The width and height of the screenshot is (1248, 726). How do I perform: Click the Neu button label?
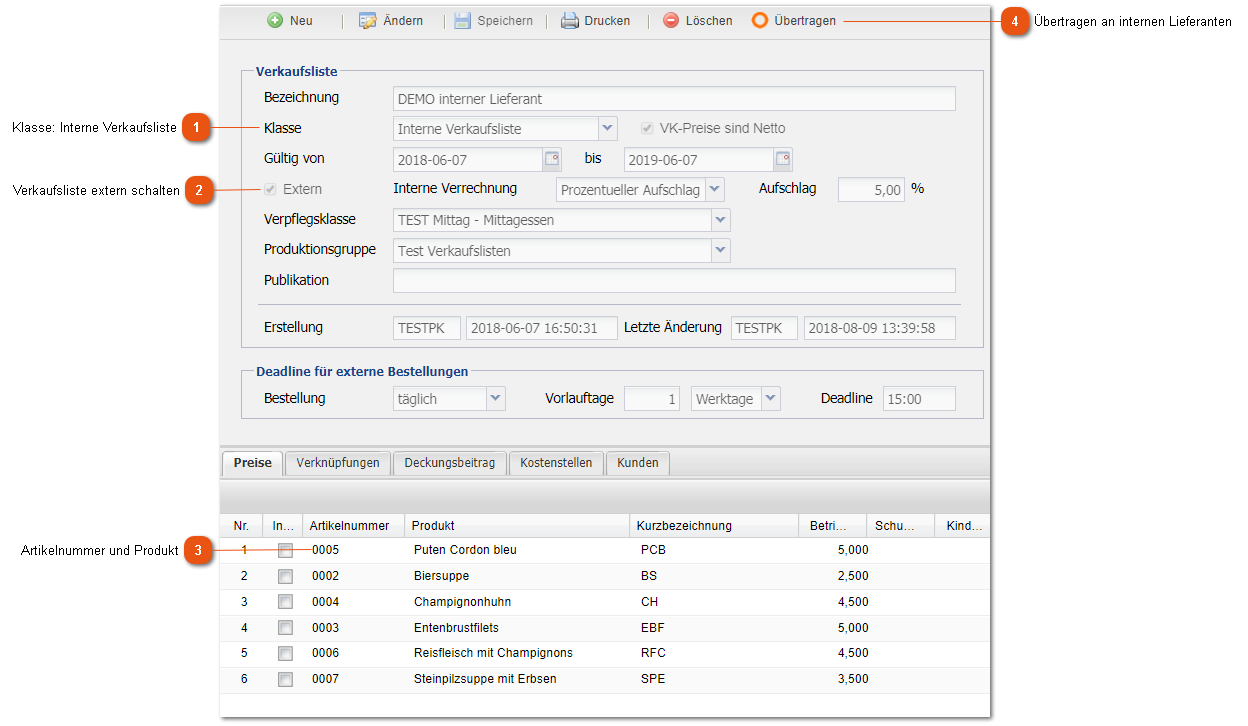tap(301, 21)
